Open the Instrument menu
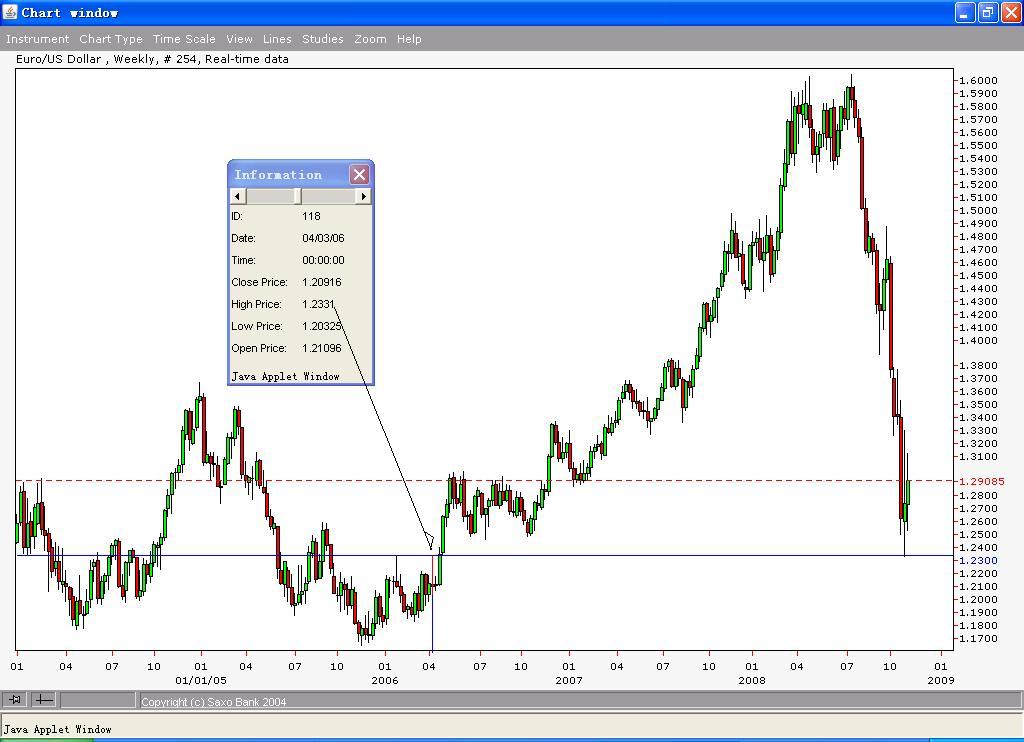 click(37, 39)
